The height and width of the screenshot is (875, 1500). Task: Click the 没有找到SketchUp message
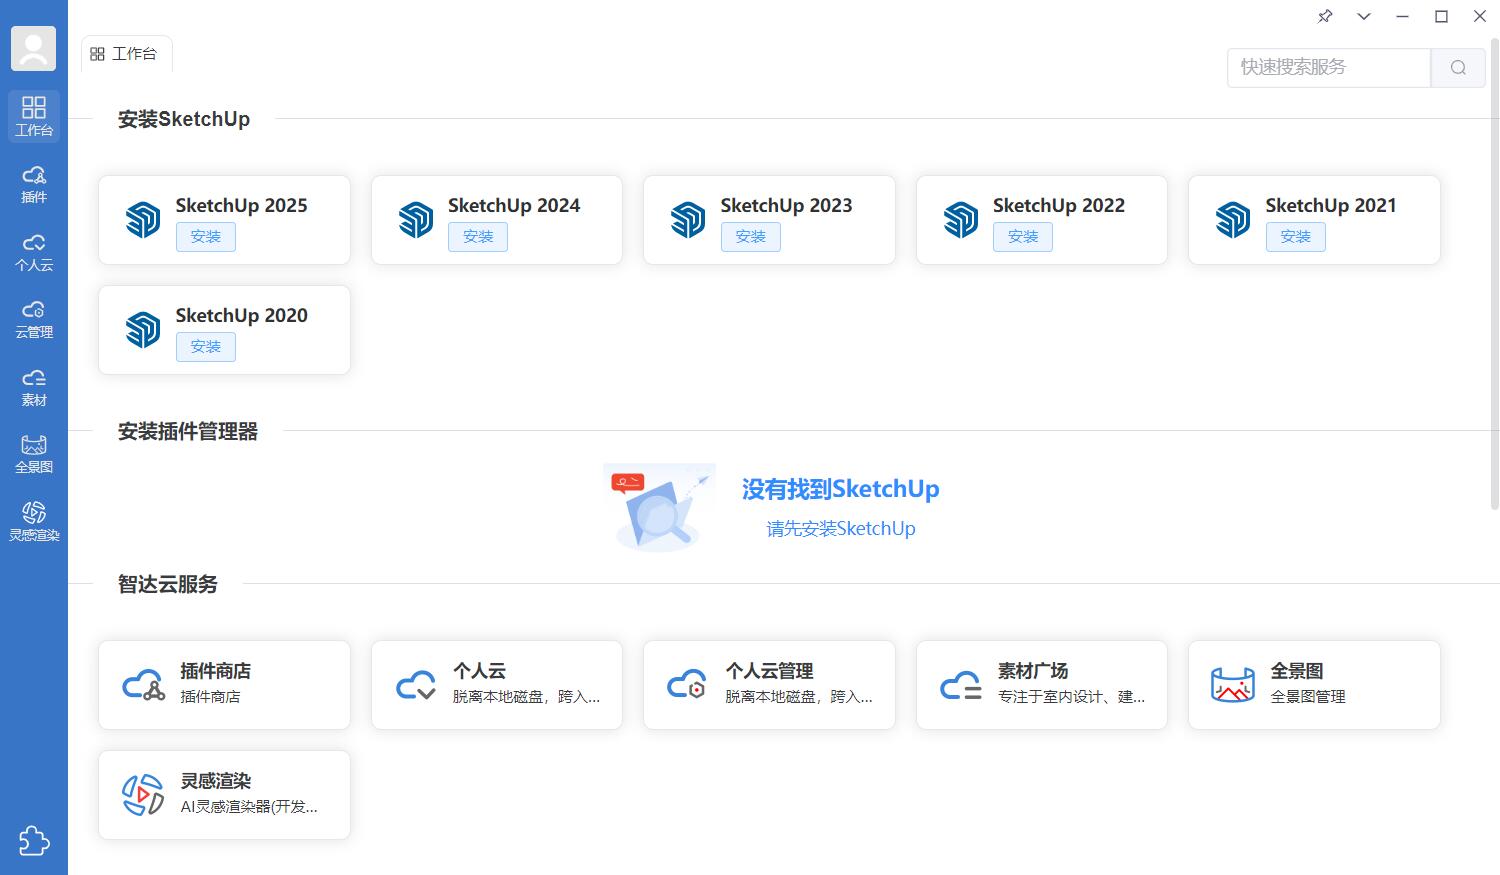point(841,489)
